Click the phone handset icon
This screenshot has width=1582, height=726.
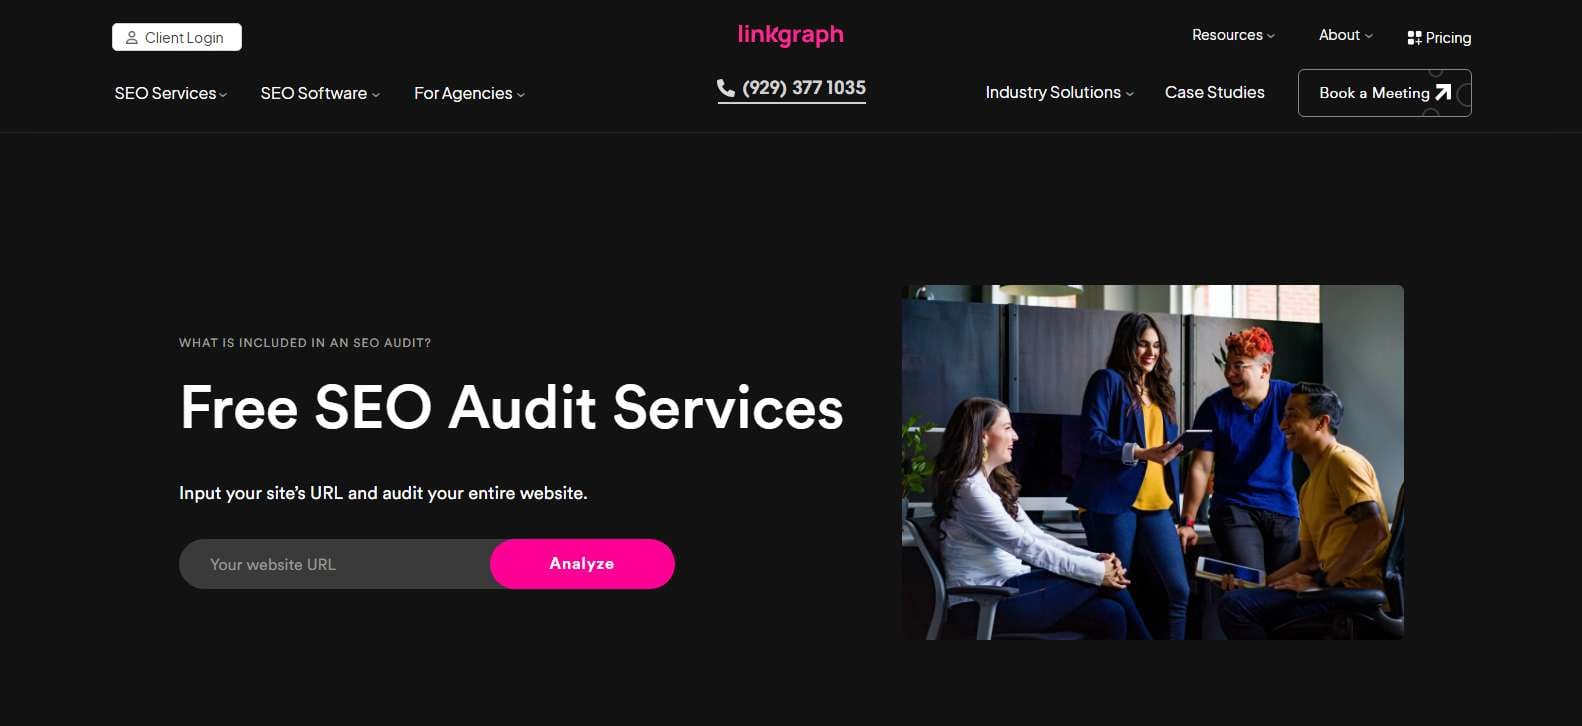tap(726, 88)
